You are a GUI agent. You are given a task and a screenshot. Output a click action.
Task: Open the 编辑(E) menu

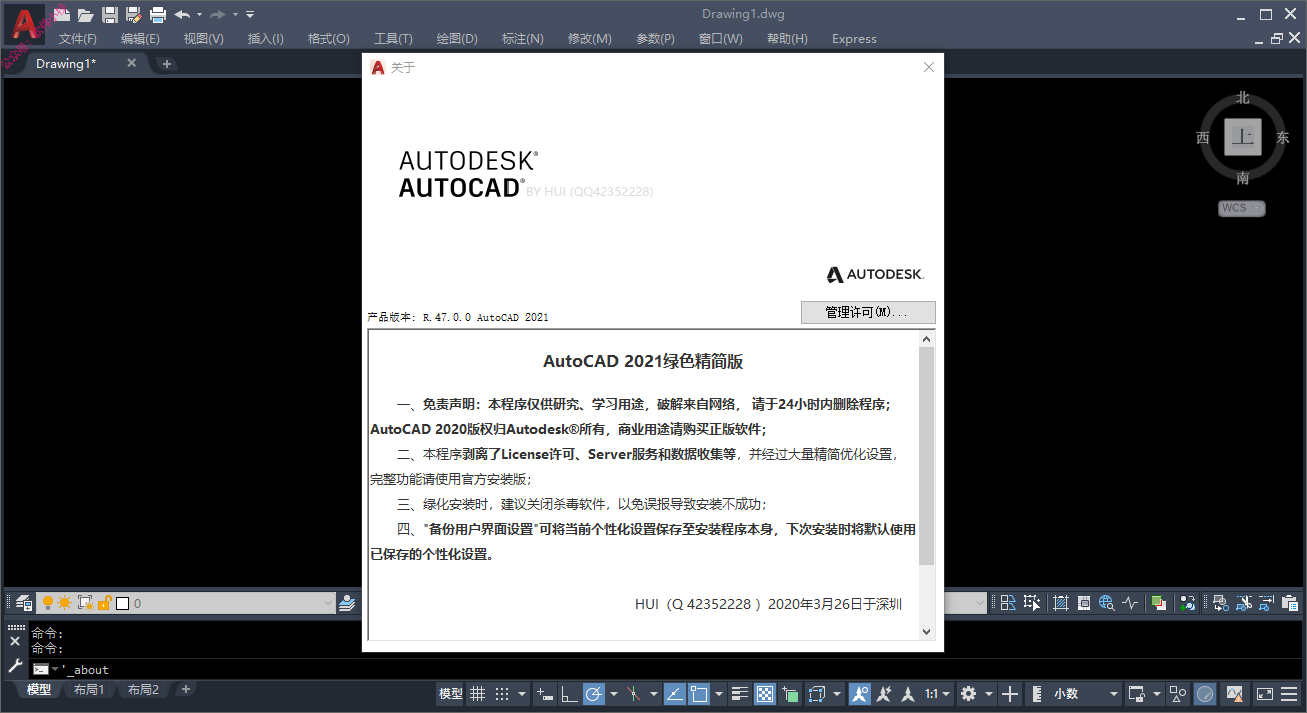(140, 39)
